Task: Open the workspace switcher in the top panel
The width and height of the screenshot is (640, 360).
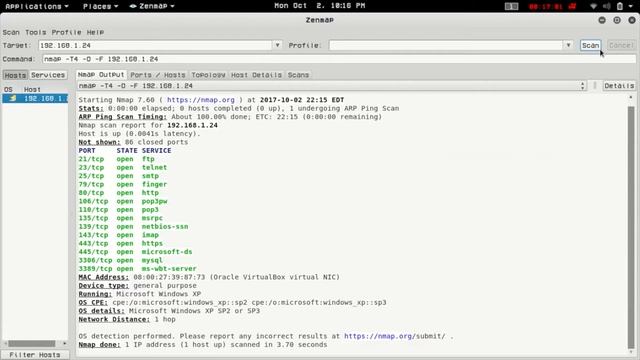Action: [511, 6]
